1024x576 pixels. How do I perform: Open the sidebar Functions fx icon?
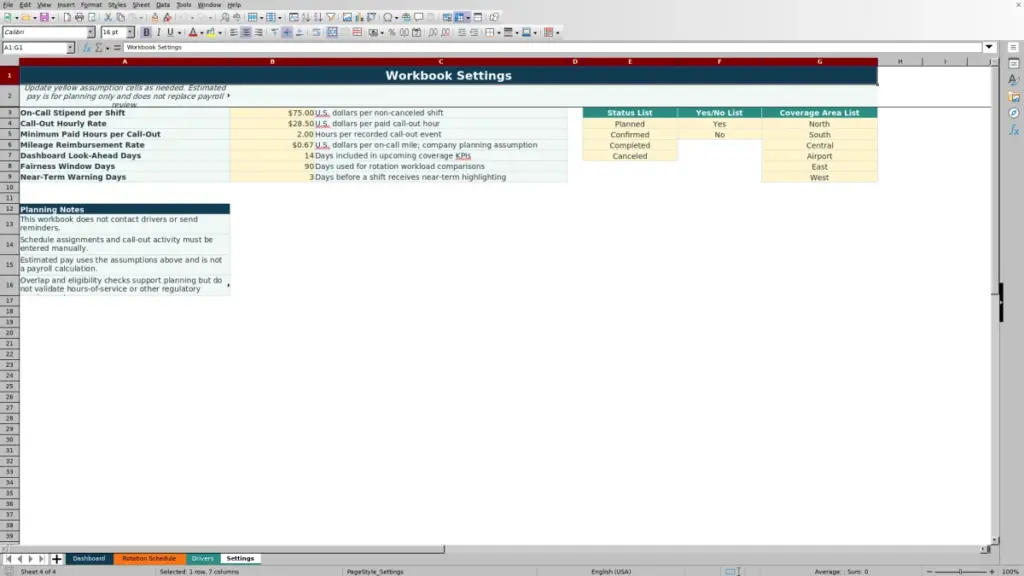[x=1014, y=130]
